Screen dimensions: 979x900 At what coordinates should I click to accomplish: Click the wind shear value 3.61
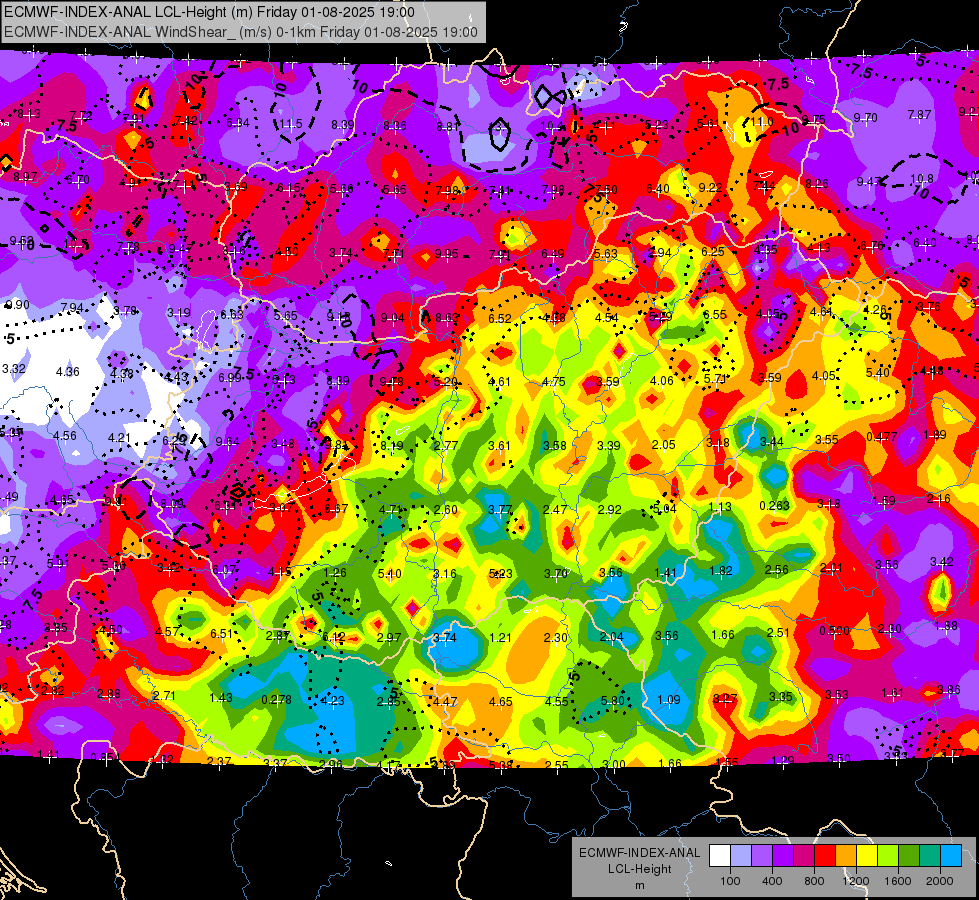[499, 445]
